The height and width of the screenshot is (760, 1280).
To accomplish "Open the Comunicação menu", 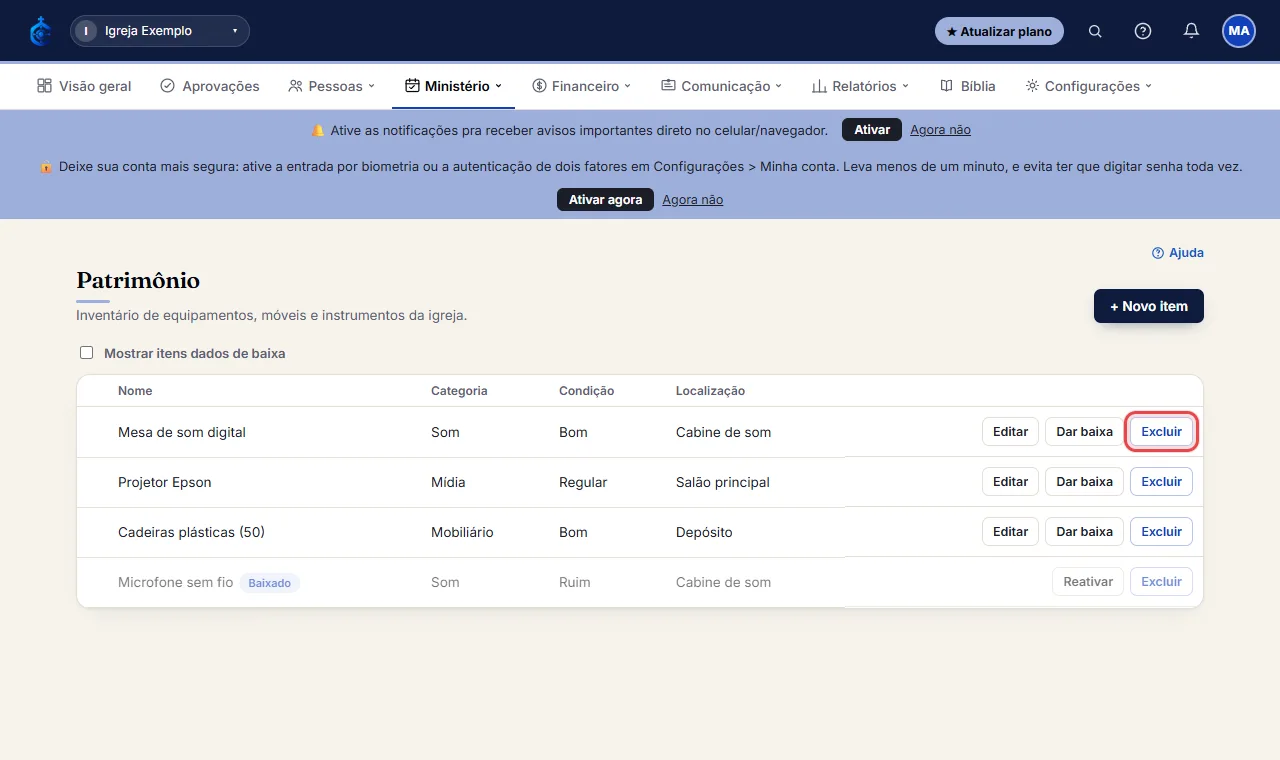I will click(x=722, y=86).
